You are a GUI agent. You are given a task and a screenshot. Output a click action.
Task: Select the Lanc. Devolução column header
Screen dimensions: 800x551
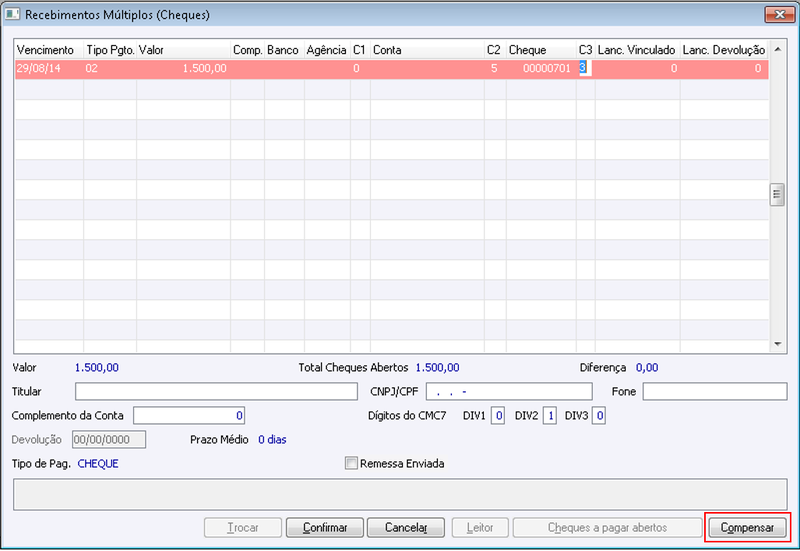[x=724, y=50]
